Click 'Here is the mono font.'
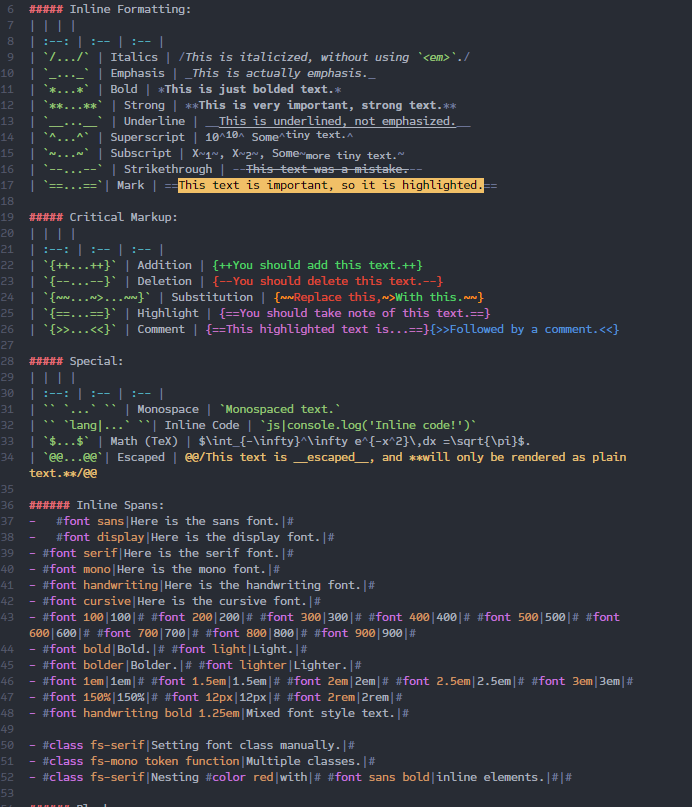 191,569
